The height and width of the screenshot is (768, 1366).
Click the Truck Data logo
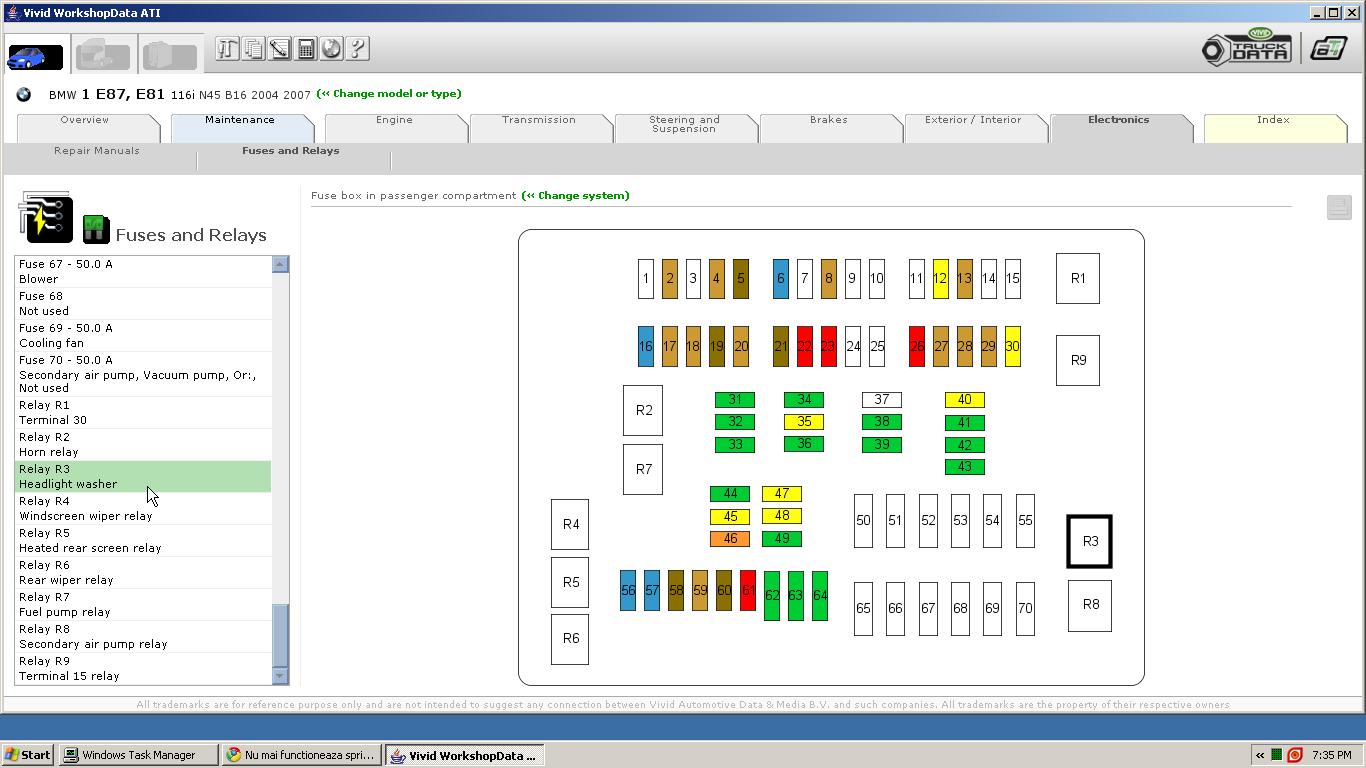click(x=1247, y=48)
